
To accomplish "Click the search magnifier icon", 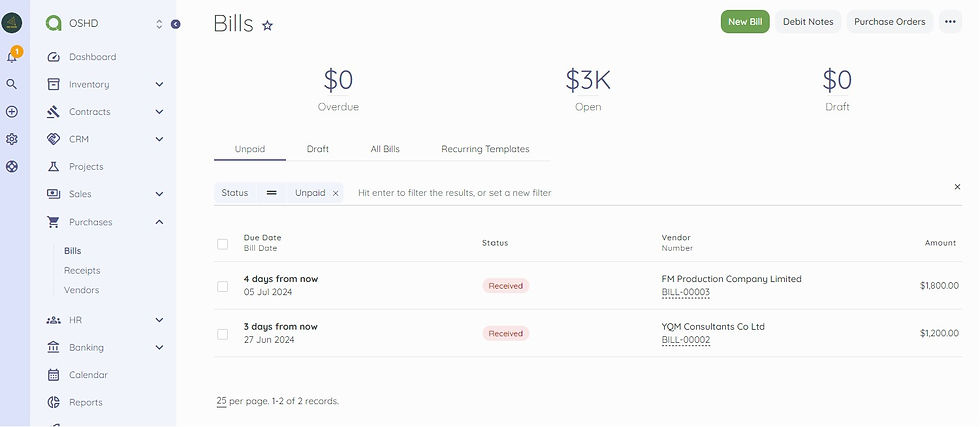I will [x=11, y=84].
